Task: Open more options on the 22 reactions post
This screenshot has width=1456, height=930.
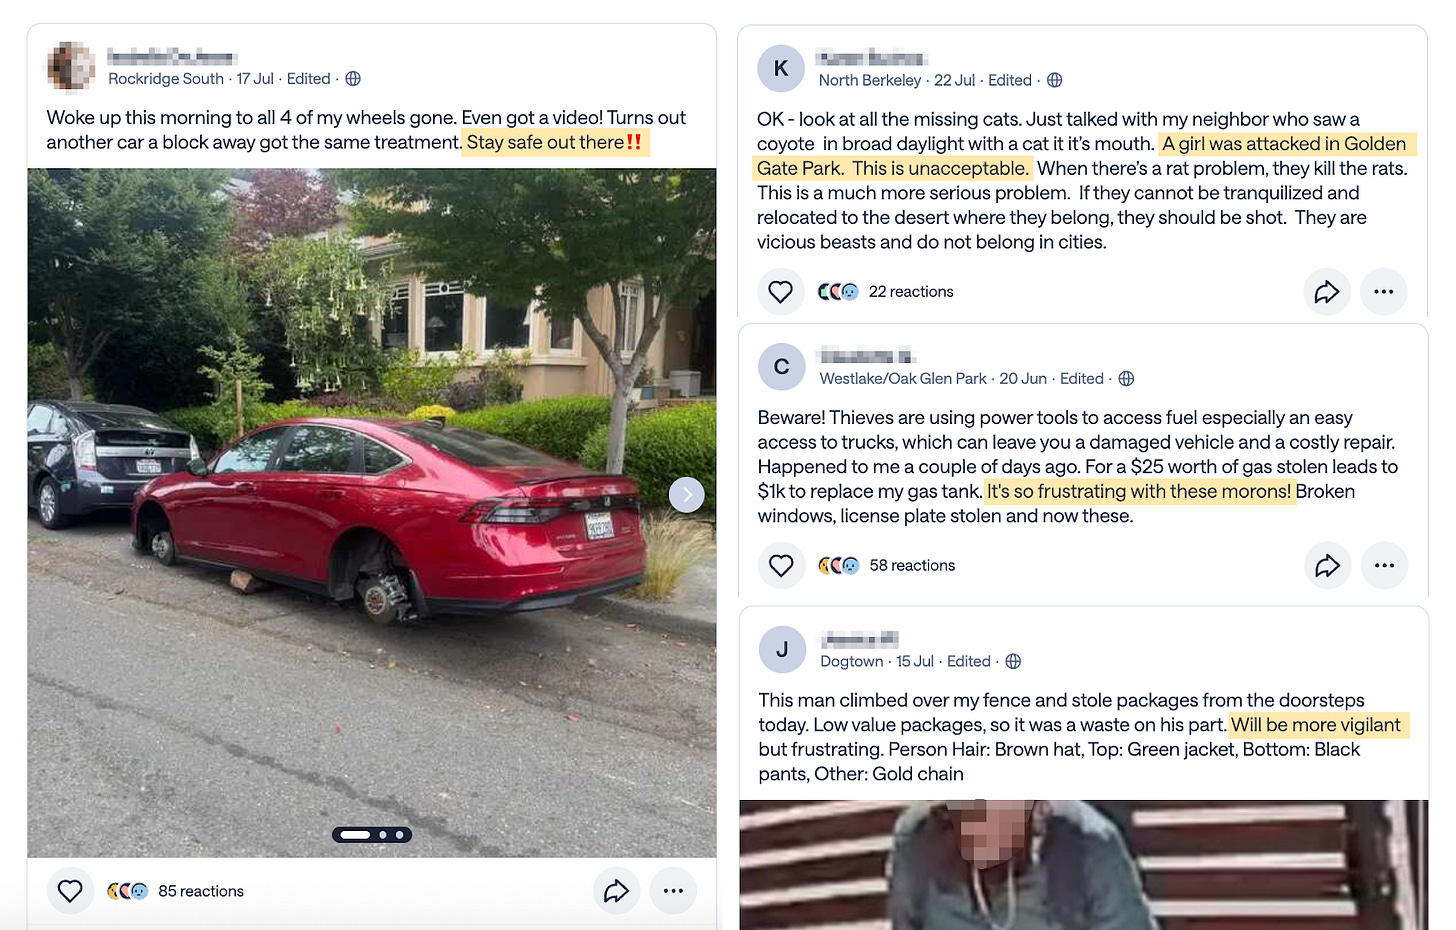Action: (1384, 292)
